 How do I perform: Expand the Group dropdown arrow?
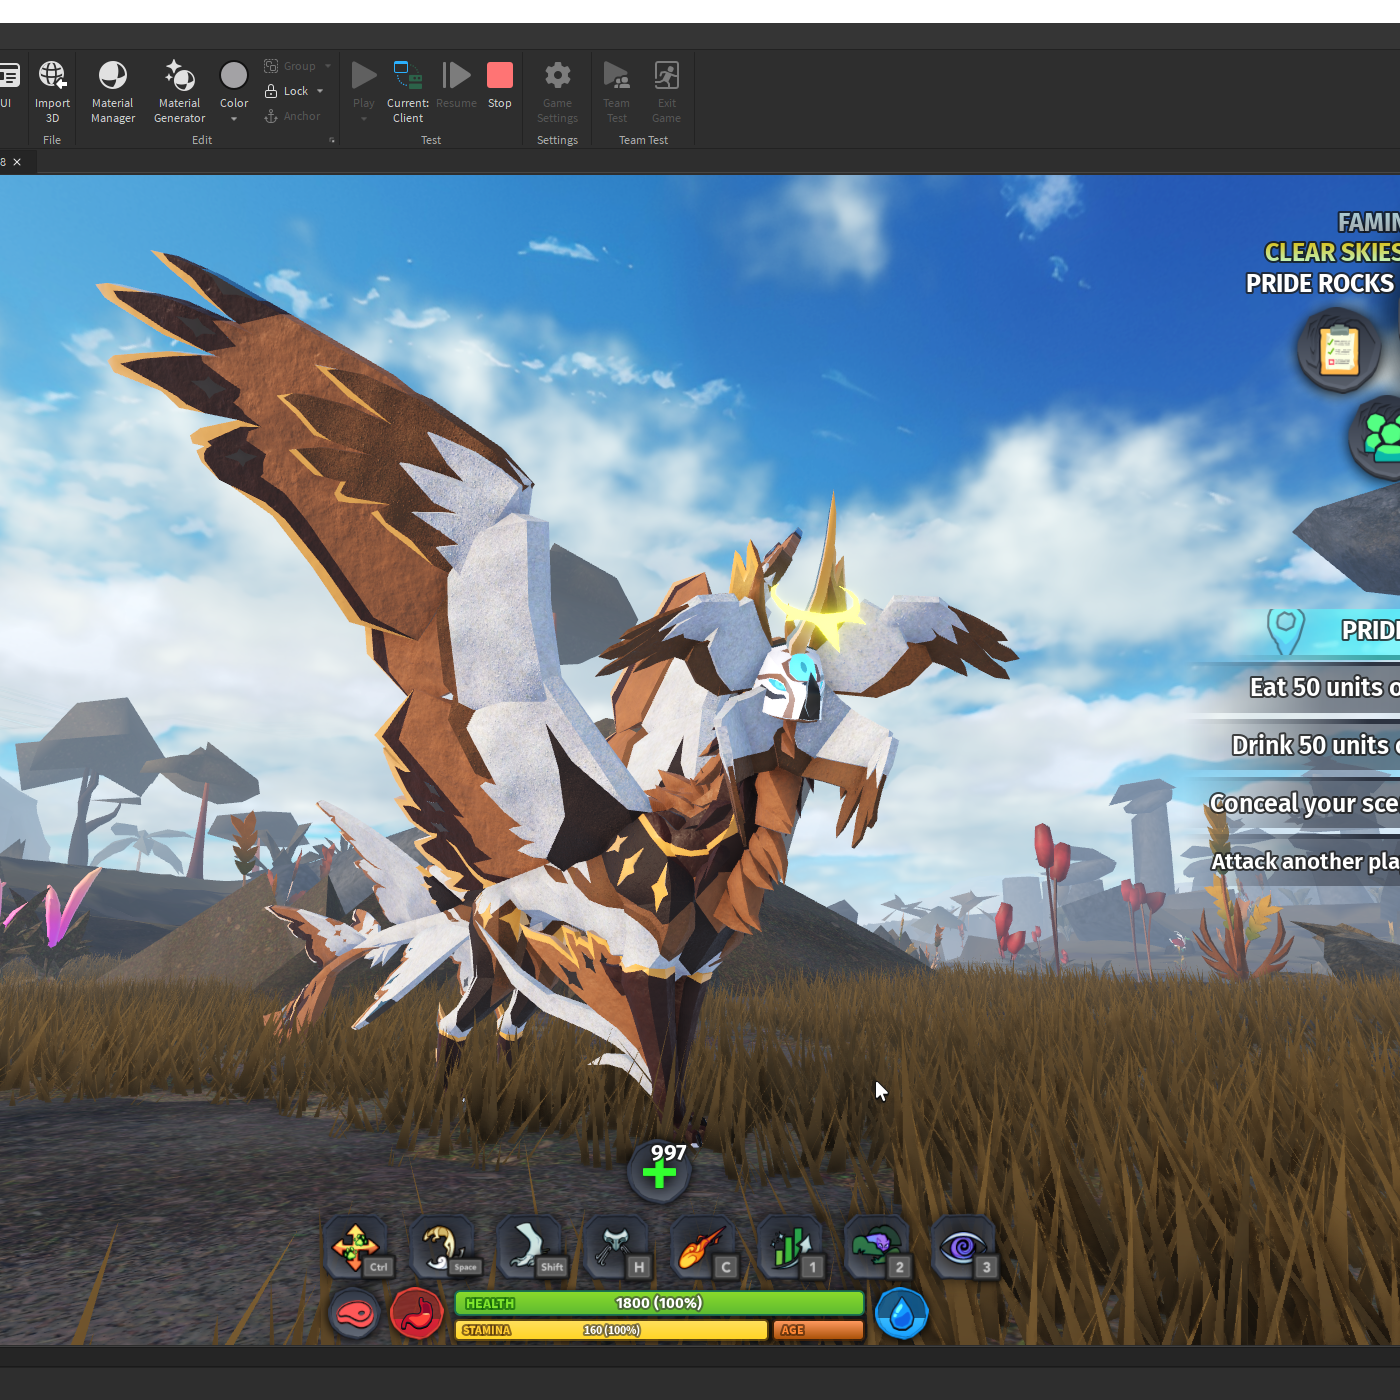tap(327, 66)
